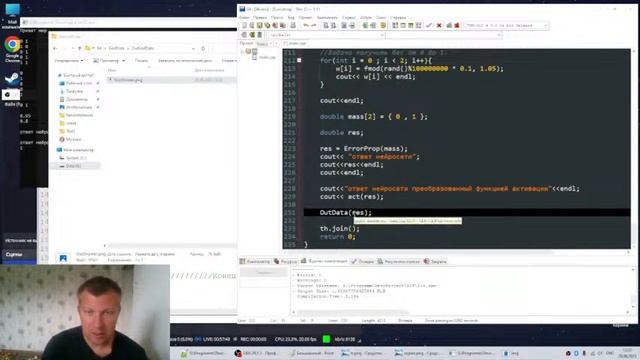
Task: Click the Закрыть tab to hide bottom panel
Action: tap(436, 261)
